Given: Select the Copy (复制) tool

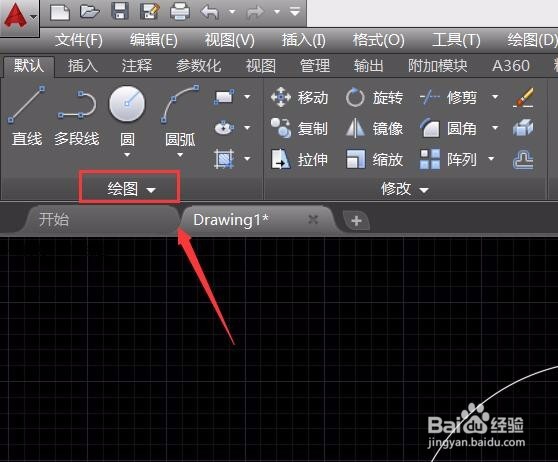Looking at the screenshot, I should [x=299, y=128].
